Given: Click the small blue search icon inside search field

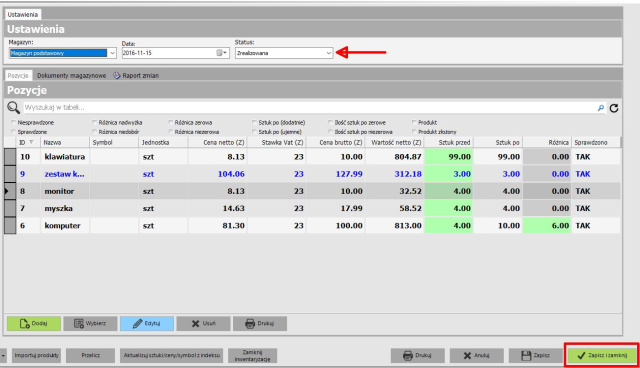Looking at the screenshot, I should point(601,108).
